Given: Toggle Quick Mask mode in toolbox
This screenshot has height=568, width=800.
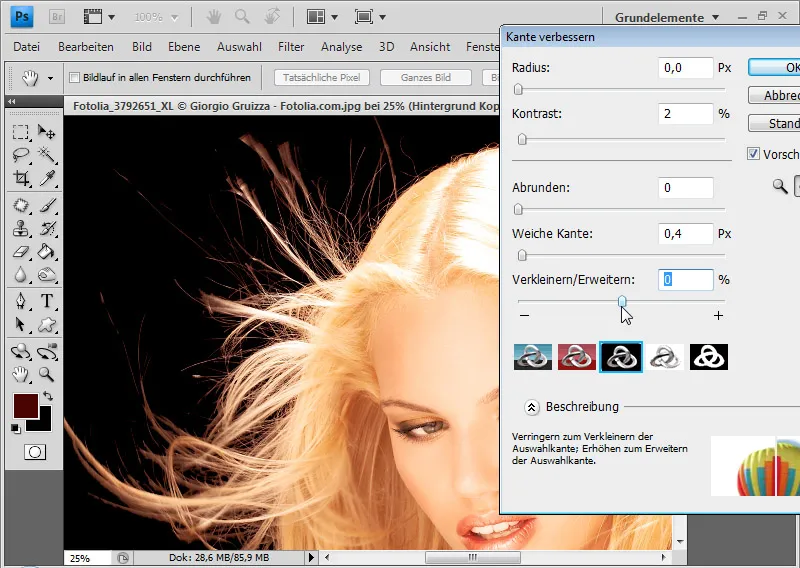Looking at the screenshot, I should [33, 452].
